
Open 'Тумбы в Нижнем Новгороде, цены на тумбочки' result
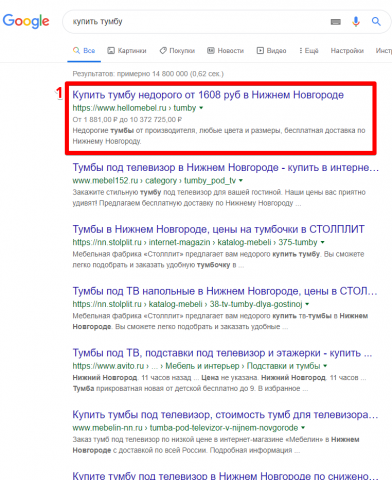pos(218,229)
